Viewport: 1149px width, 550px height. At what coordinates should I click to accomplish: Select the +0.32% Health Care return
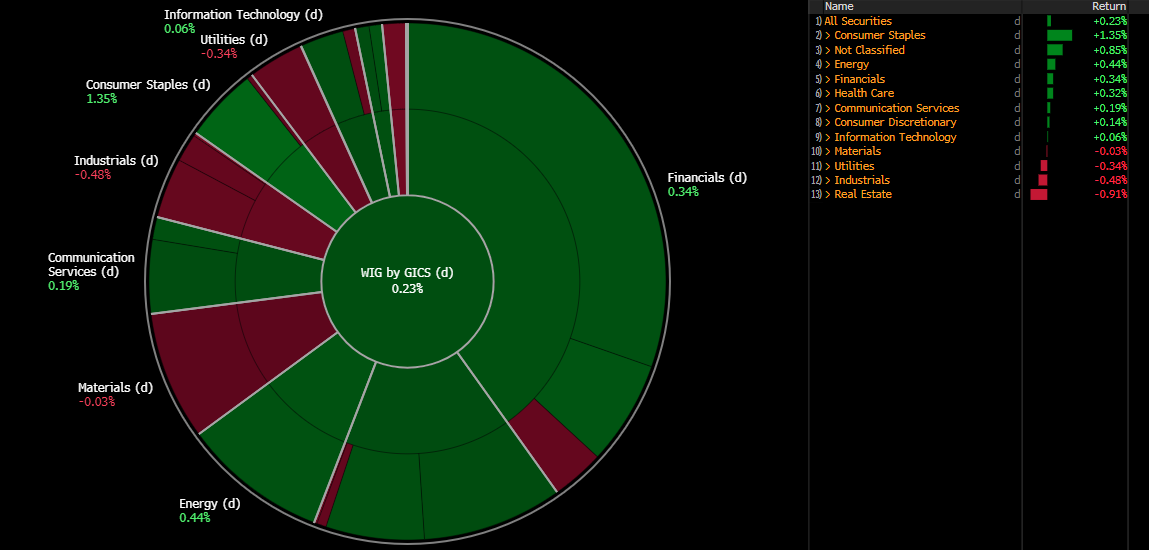[x=1110, y=93]
